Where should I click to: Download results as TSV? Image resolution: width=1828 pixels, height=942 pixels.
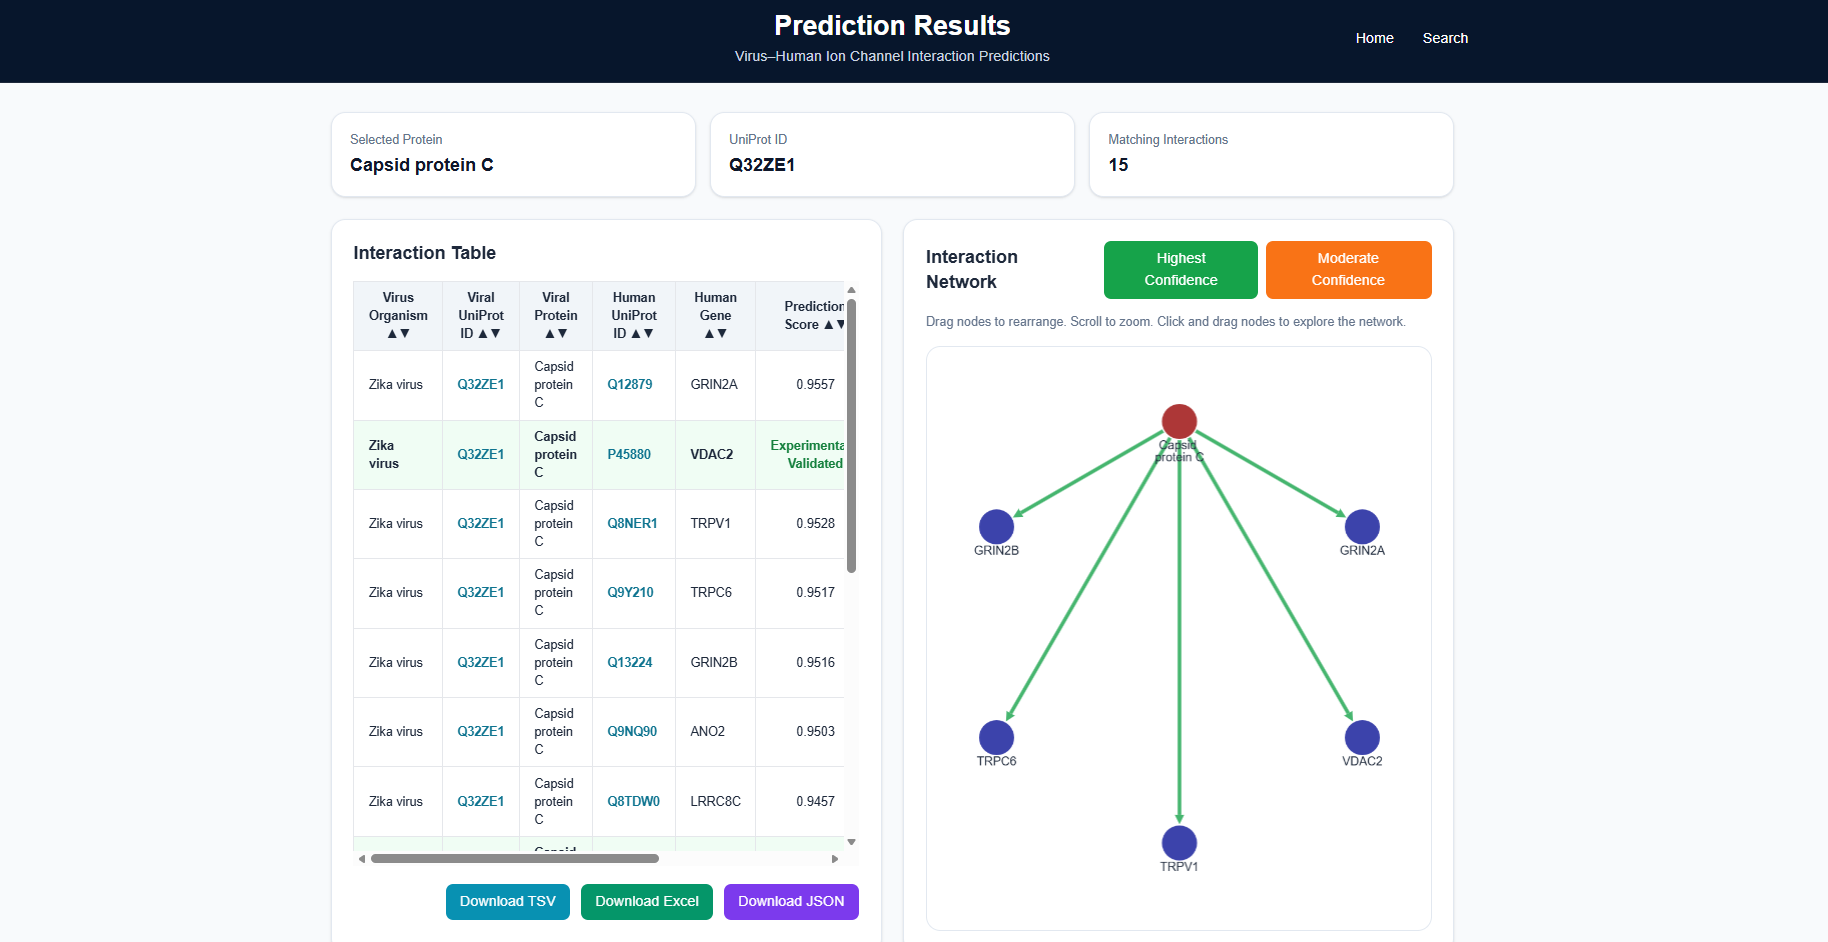[x=508, y=902]
